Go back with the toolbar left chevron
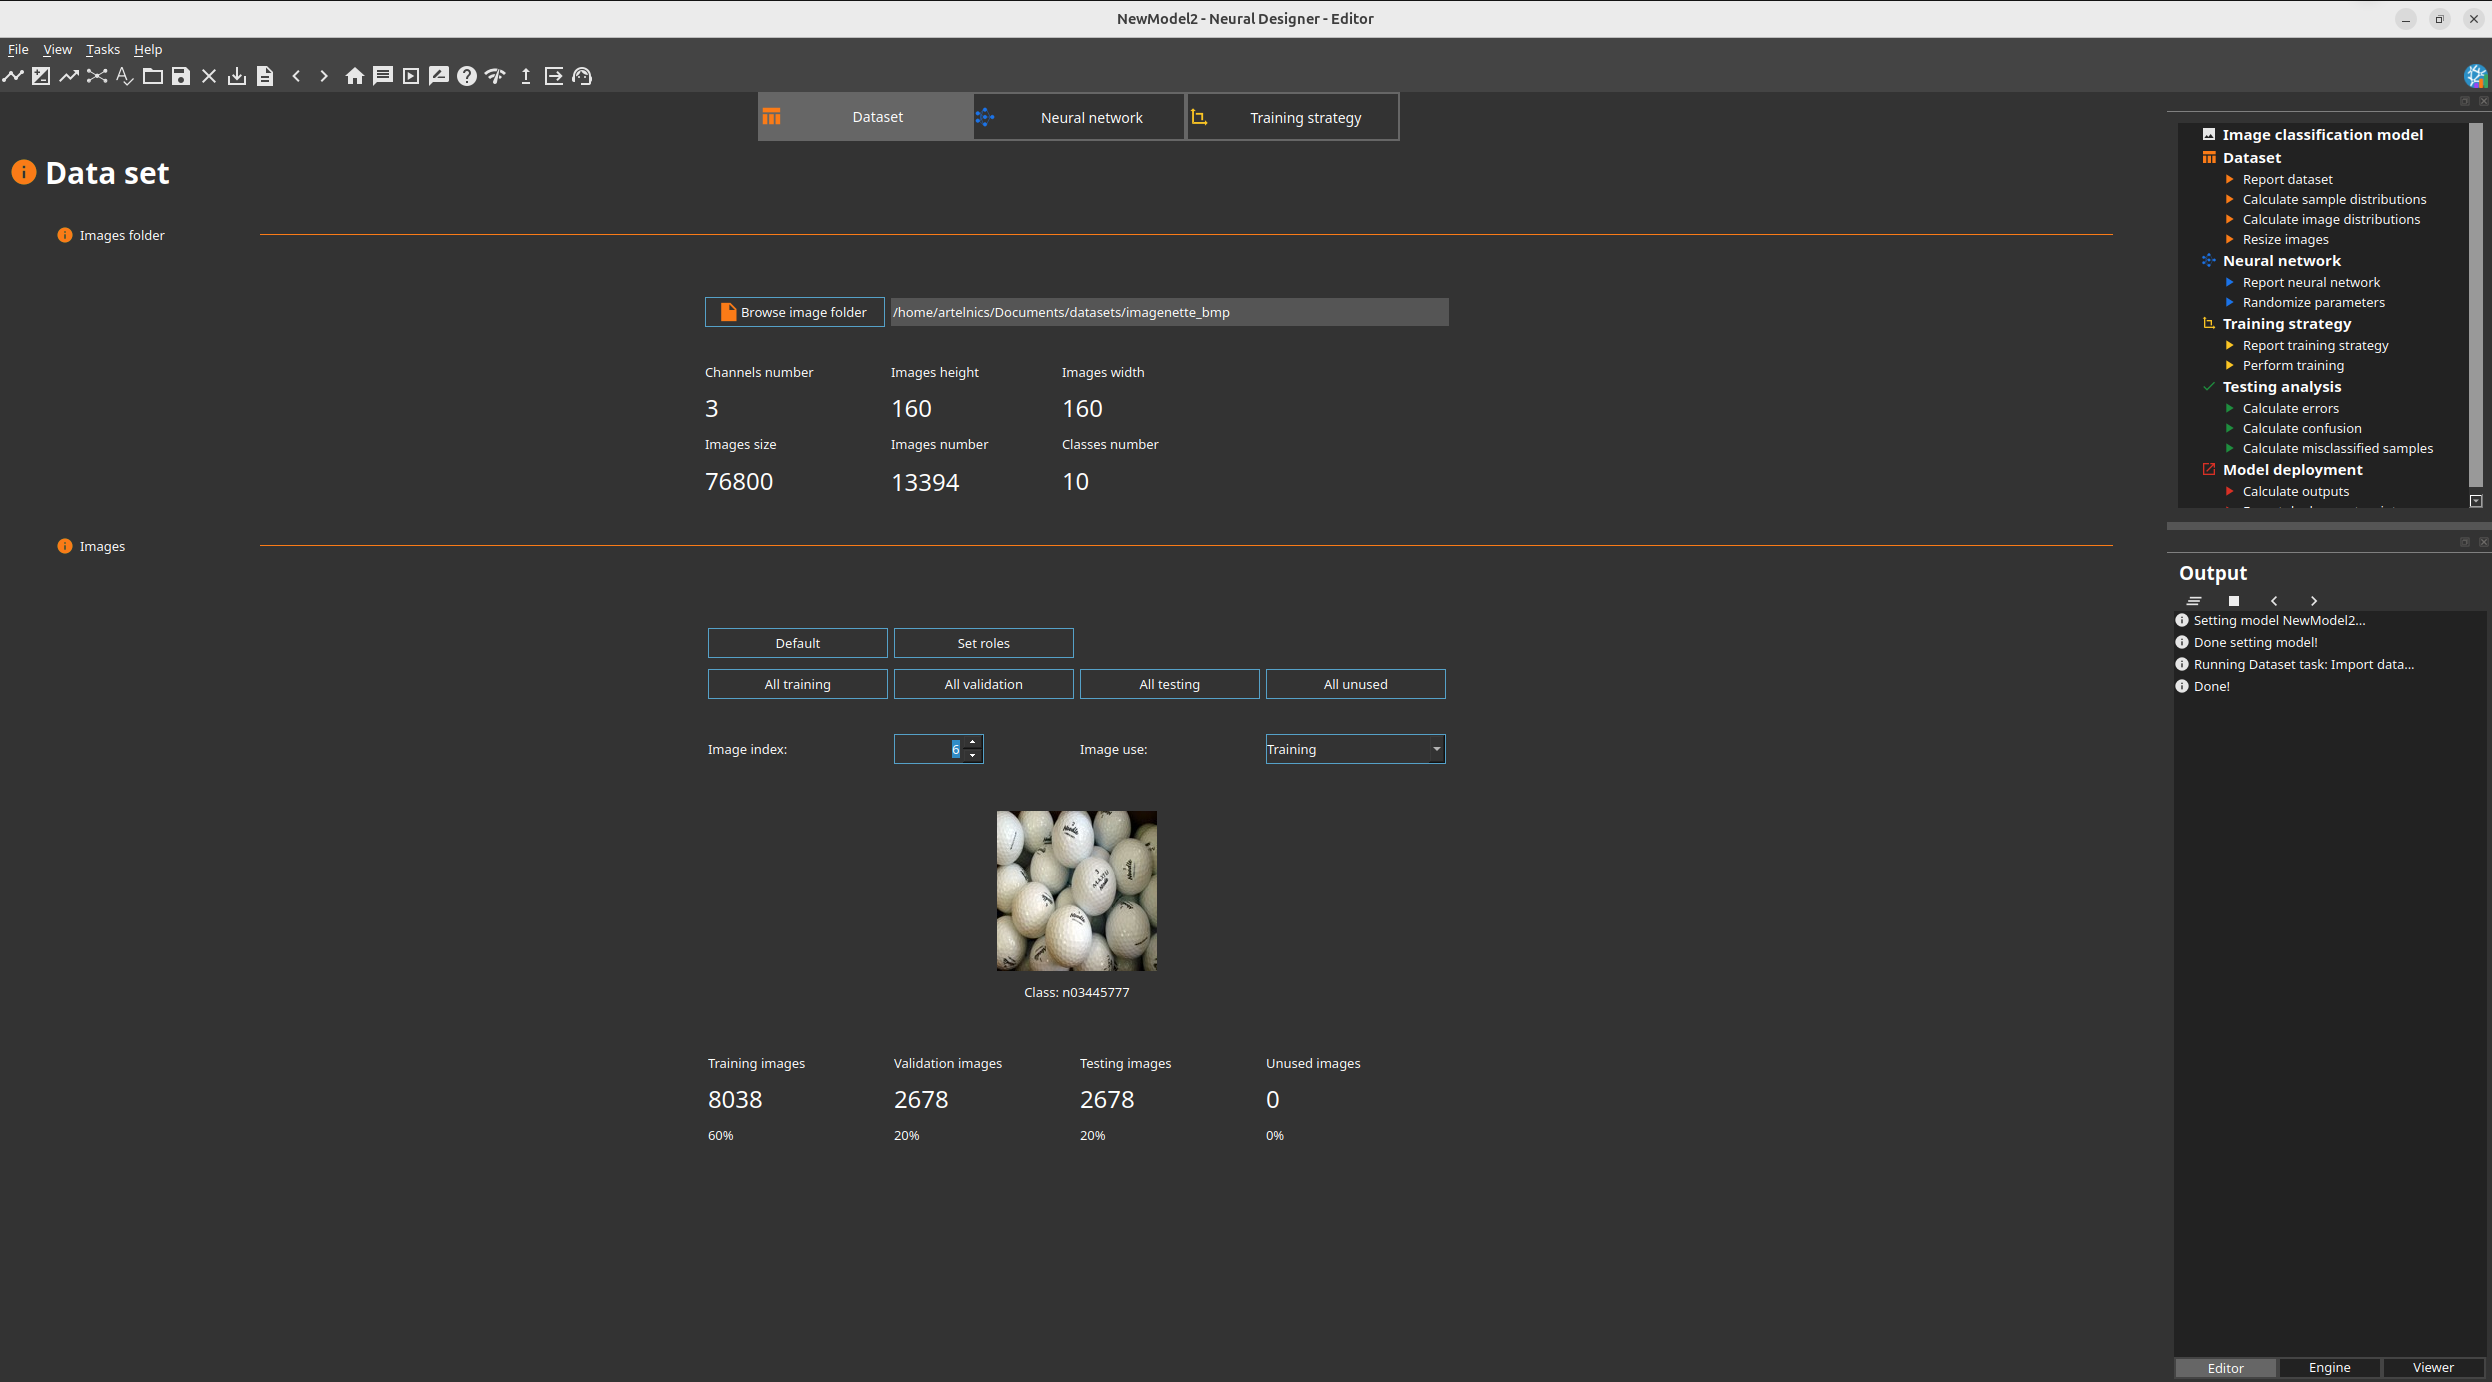The height and width of the screenshot is (1382, 2492). (x=296, y=76)
